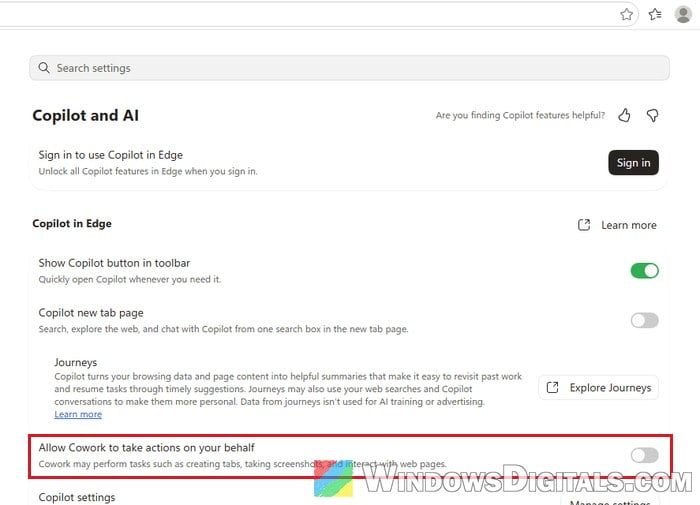
Task: Enable Copilot new tab page toggle
Action: (644, 320)
